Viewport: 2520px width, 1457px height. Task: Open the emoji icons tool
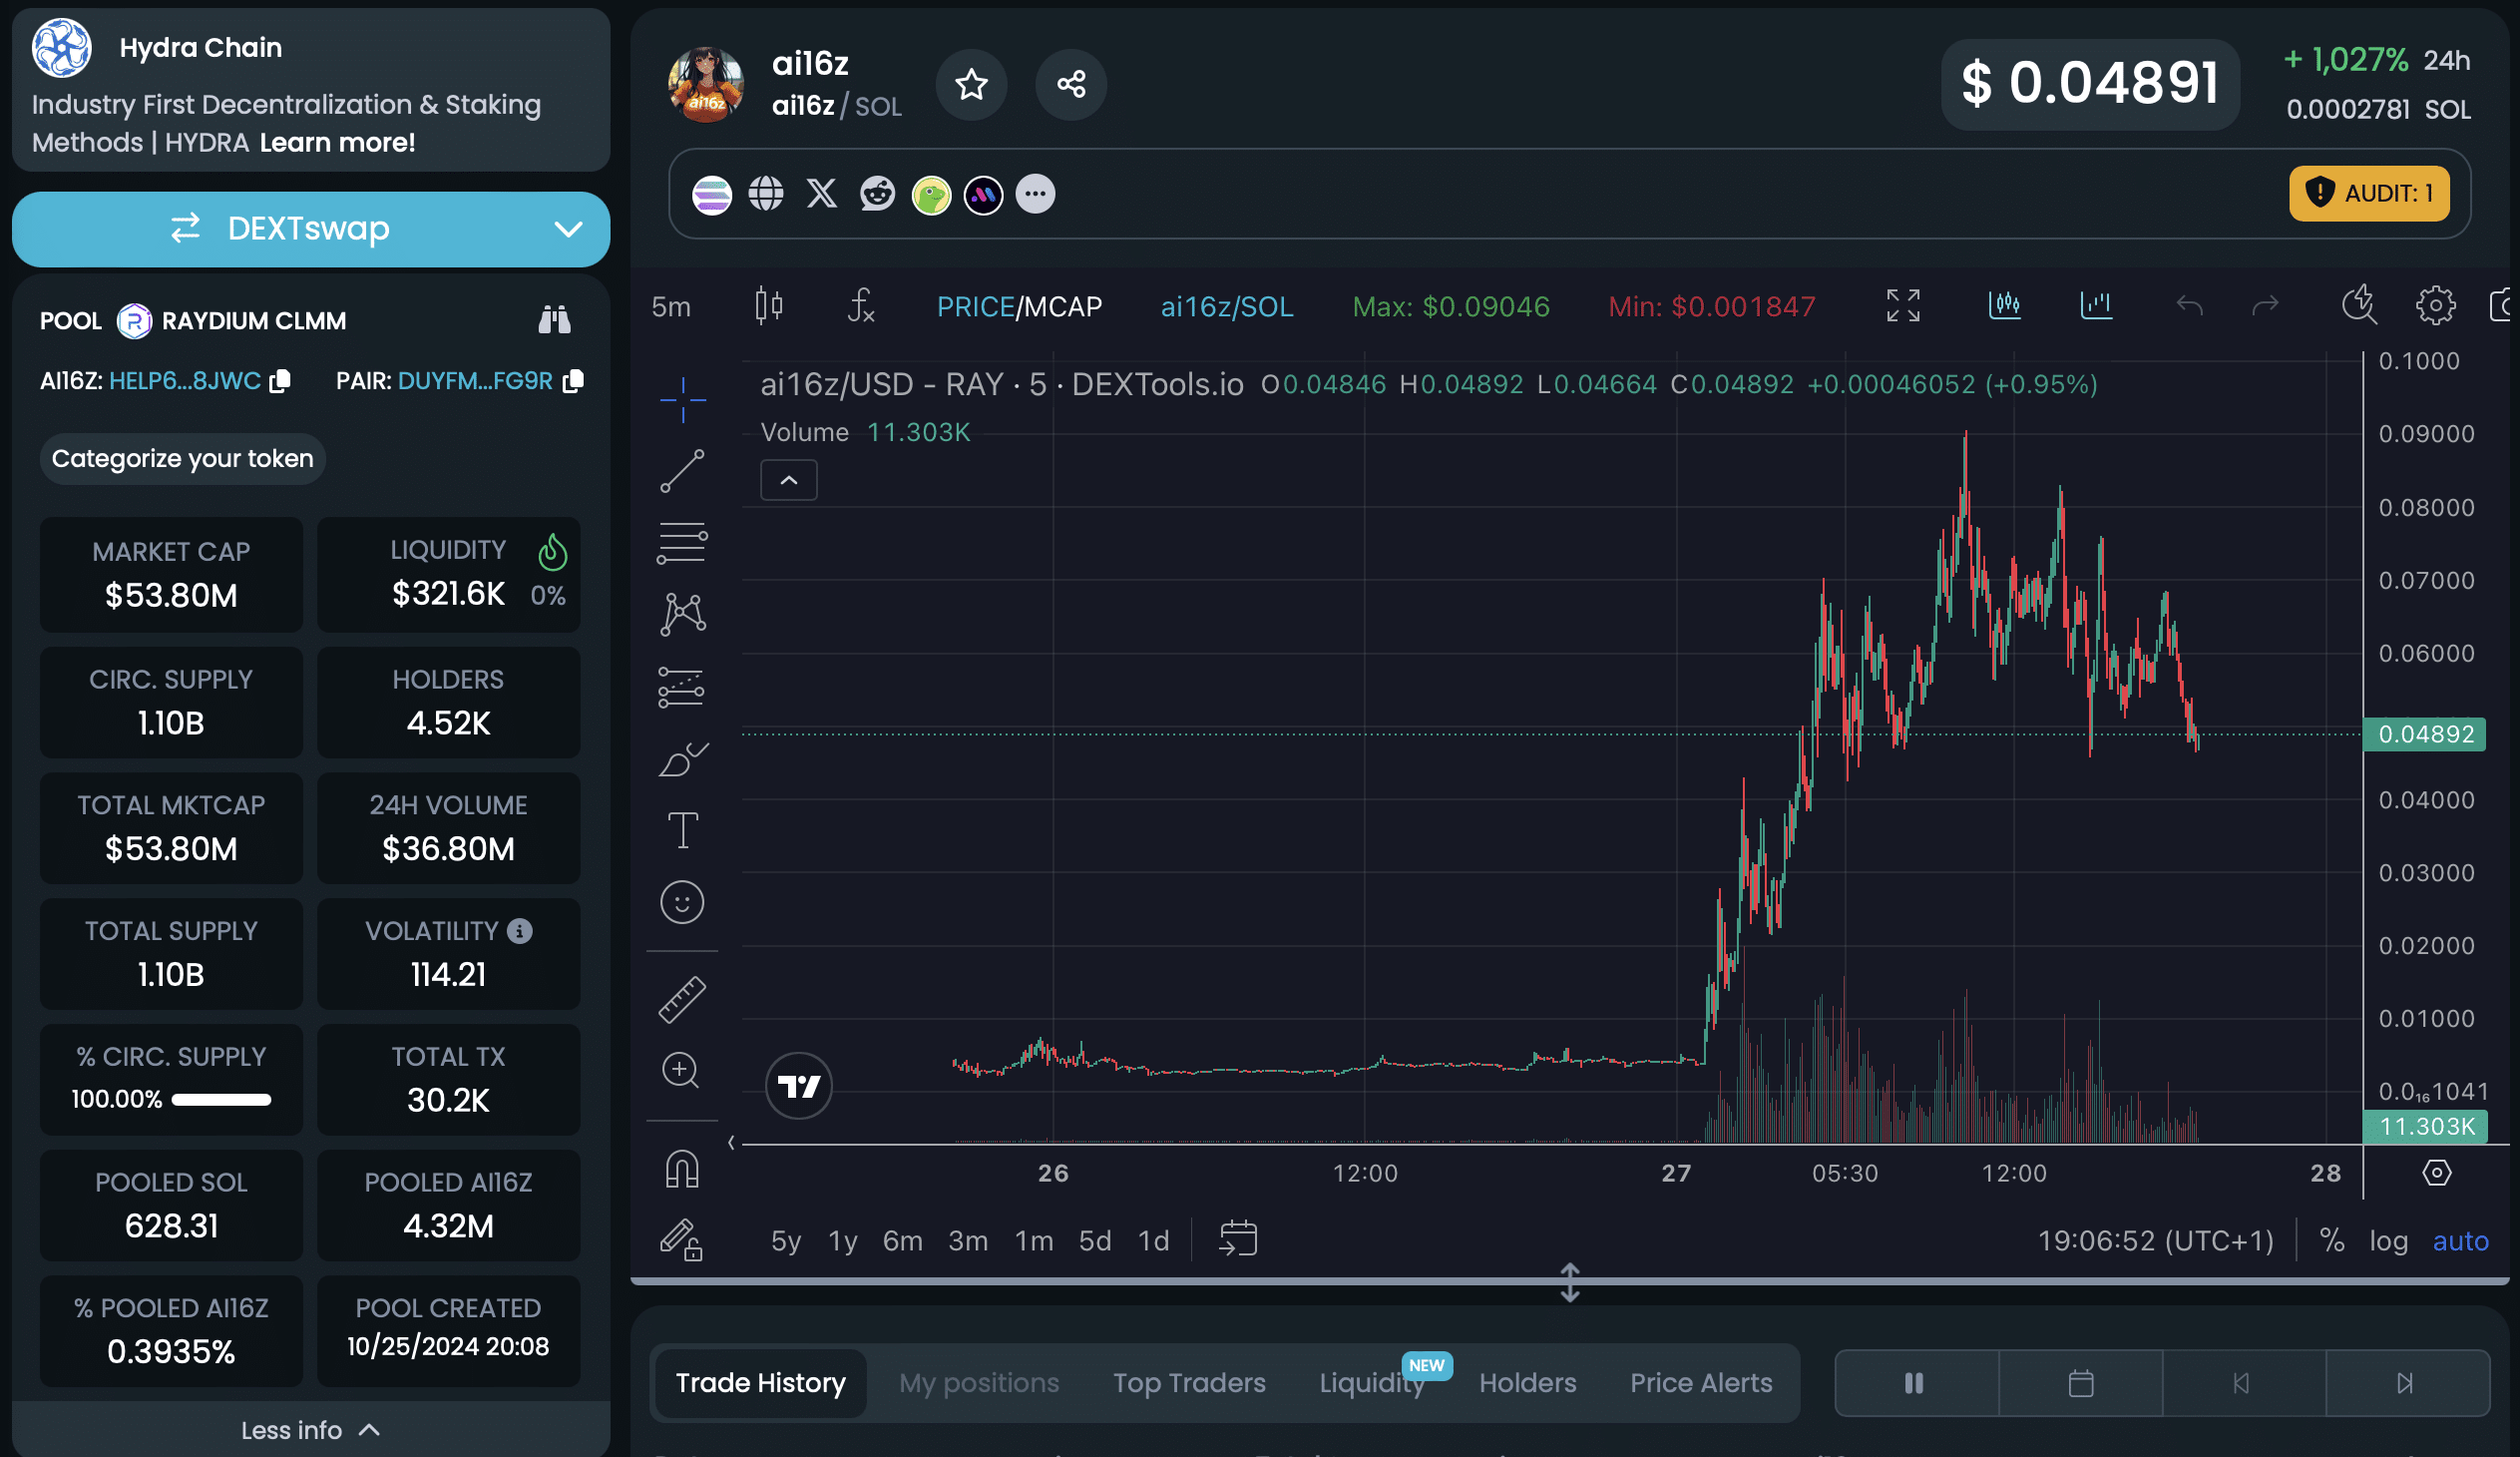[682, 902]
